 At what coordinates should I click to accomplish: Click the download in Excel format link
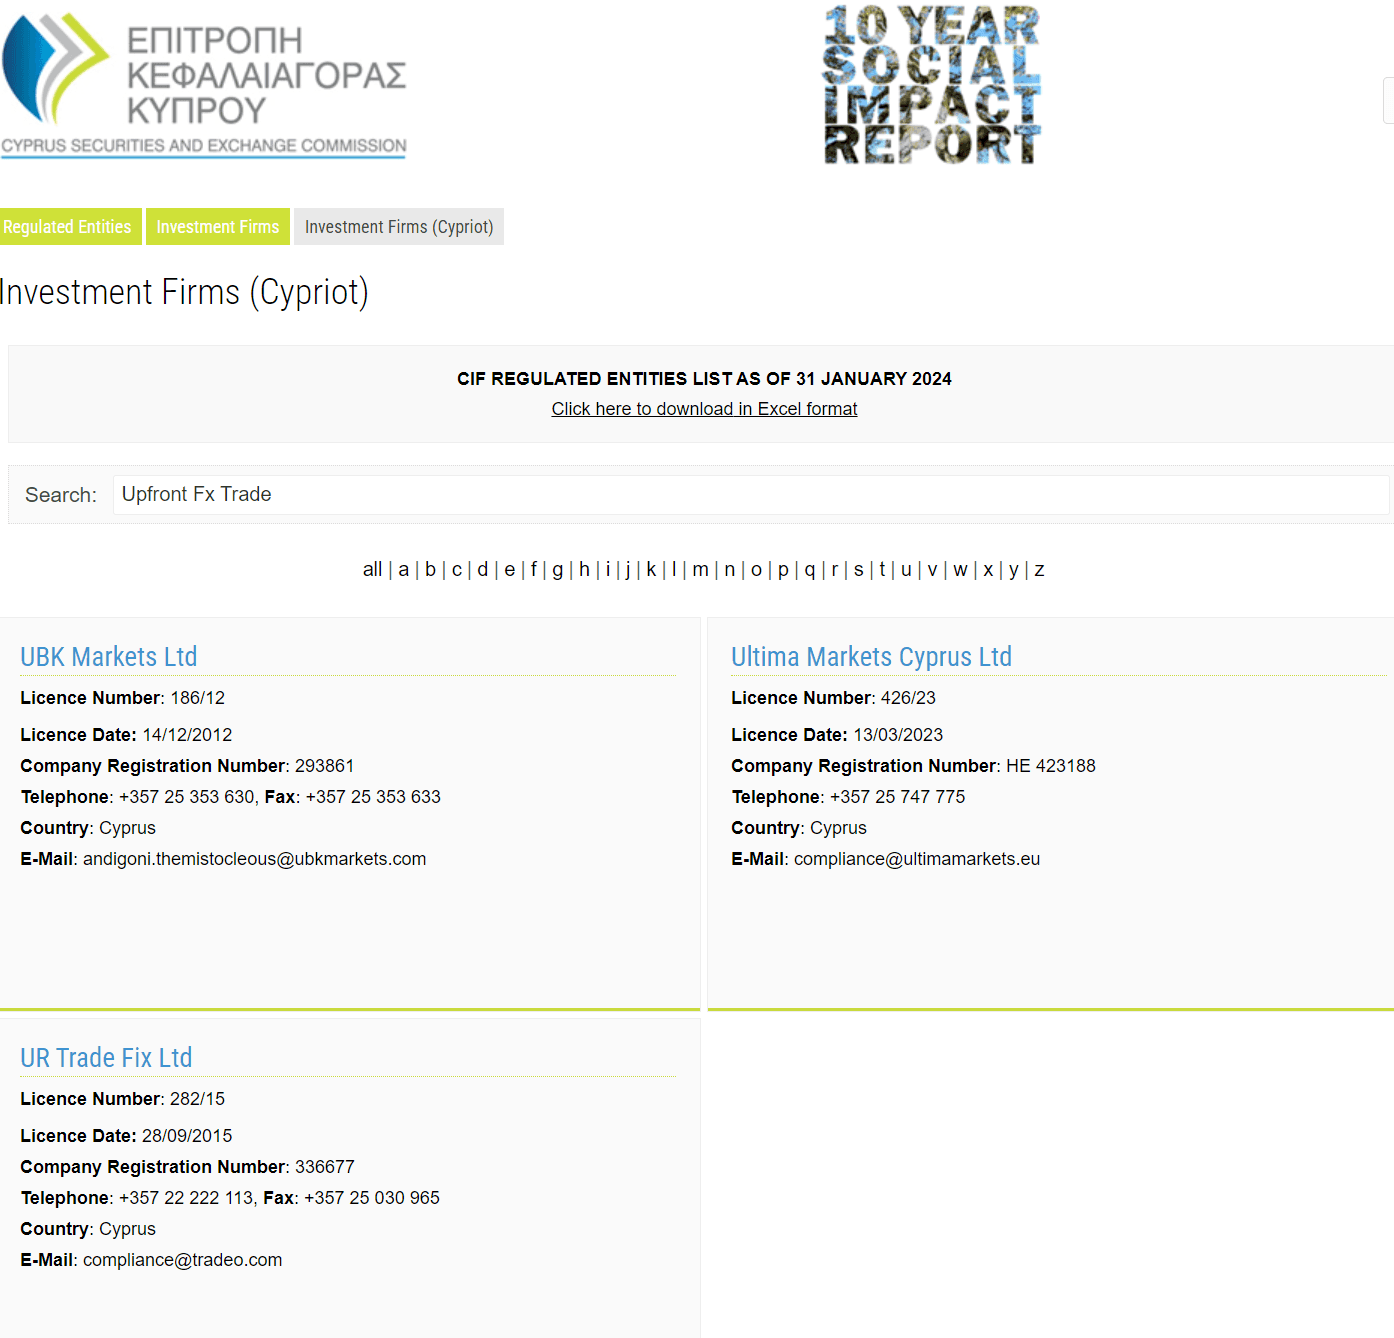coord(704,409)
